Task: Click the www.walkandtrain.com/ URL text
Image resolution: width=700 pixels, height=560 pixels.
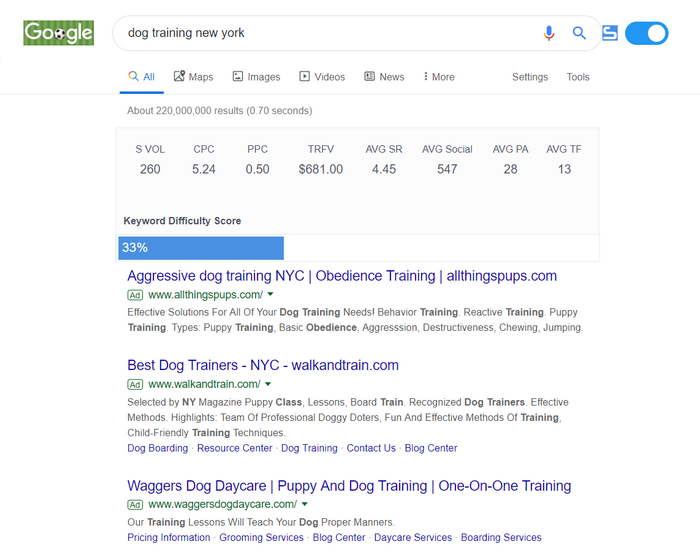Action: click(x=204, y=384)
